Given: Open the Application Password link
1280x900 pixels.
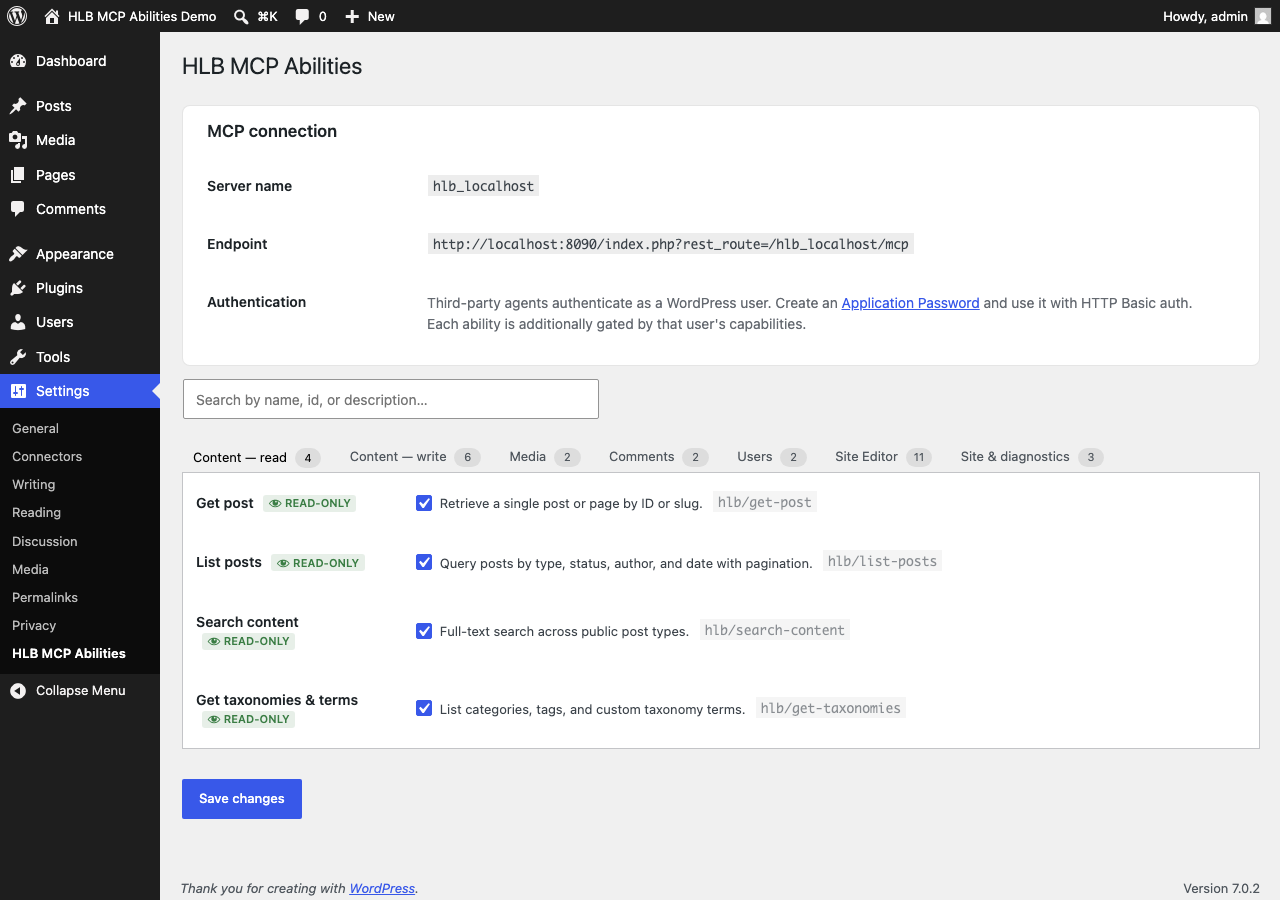Looking at the screenshot, I should 910,303.
